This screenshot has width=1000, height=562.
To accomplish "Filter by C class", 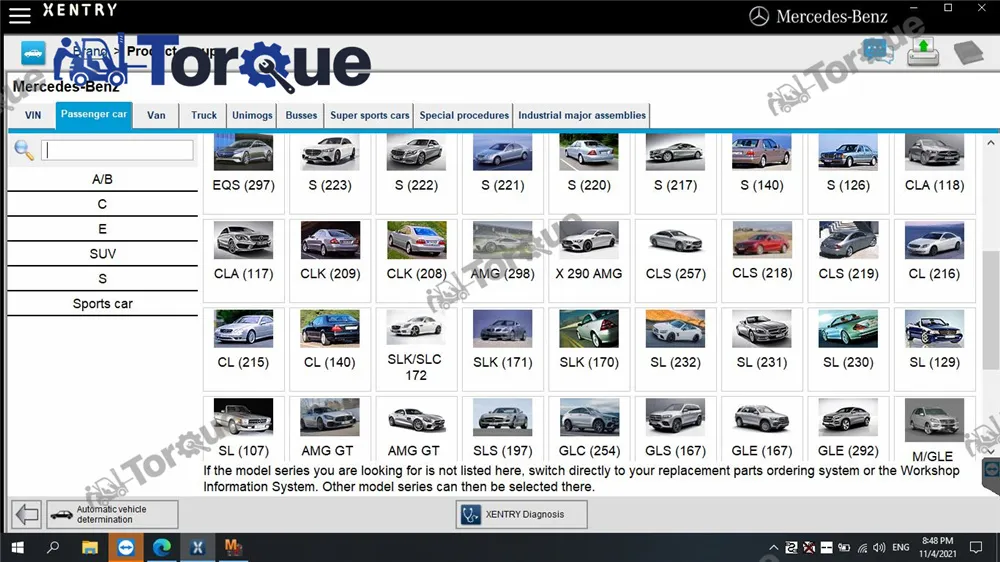I will pos(102,204).
